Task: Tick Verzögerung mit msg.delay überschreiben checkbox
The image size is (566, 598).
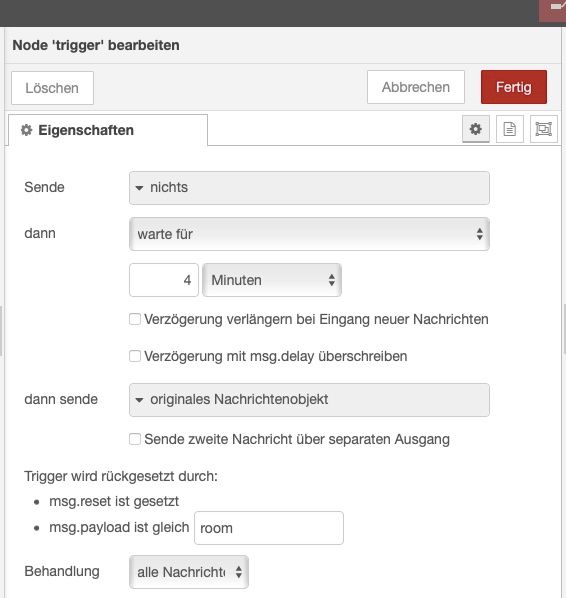Action: pyautogui.click(x=135, y=356)
